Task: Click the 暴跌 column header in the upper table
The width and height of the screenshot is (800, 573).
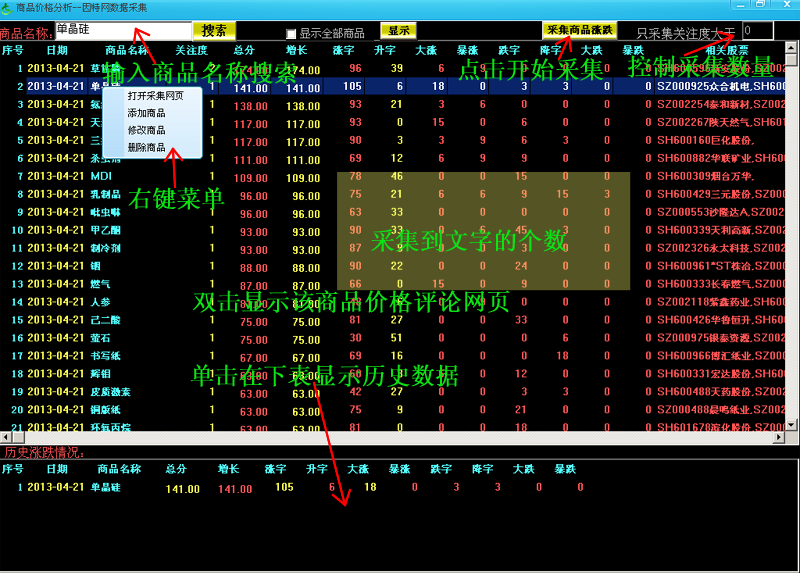Action: tap(633, 50)
